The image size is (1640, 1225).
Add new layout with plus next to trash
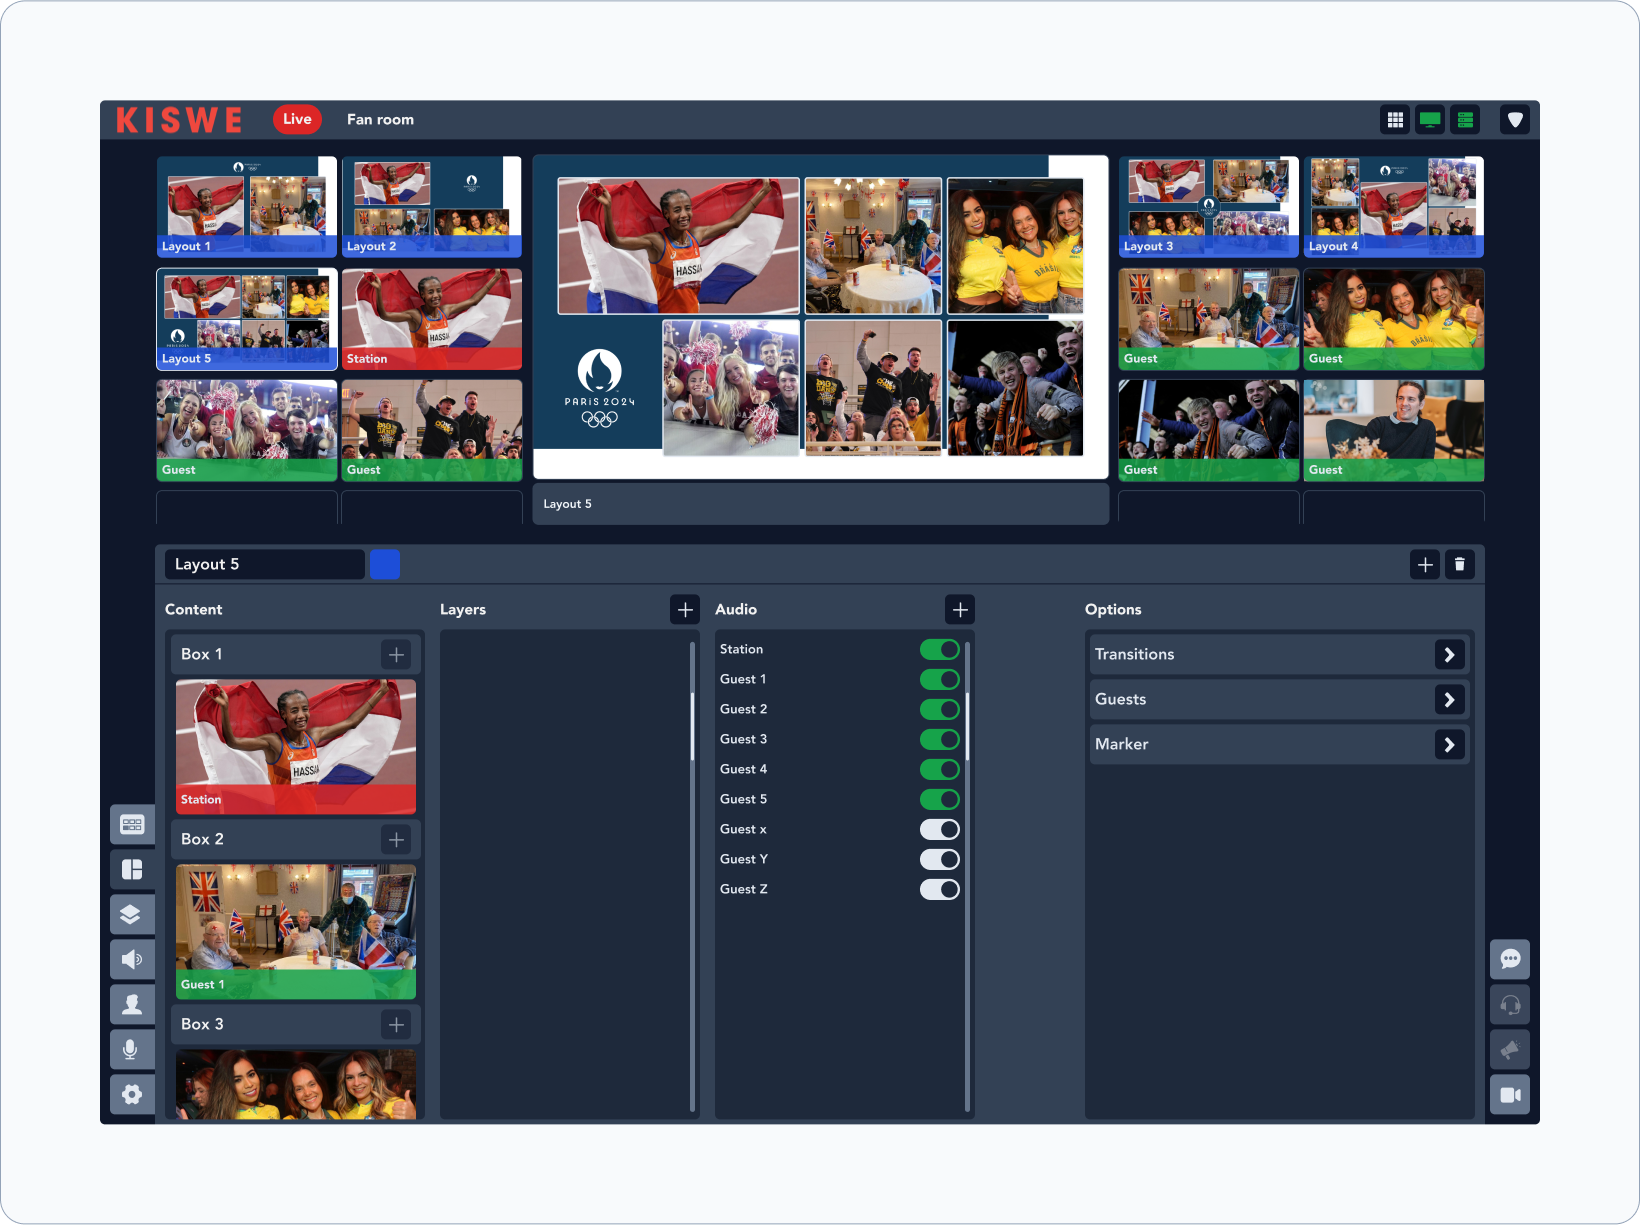[1425, 565]
